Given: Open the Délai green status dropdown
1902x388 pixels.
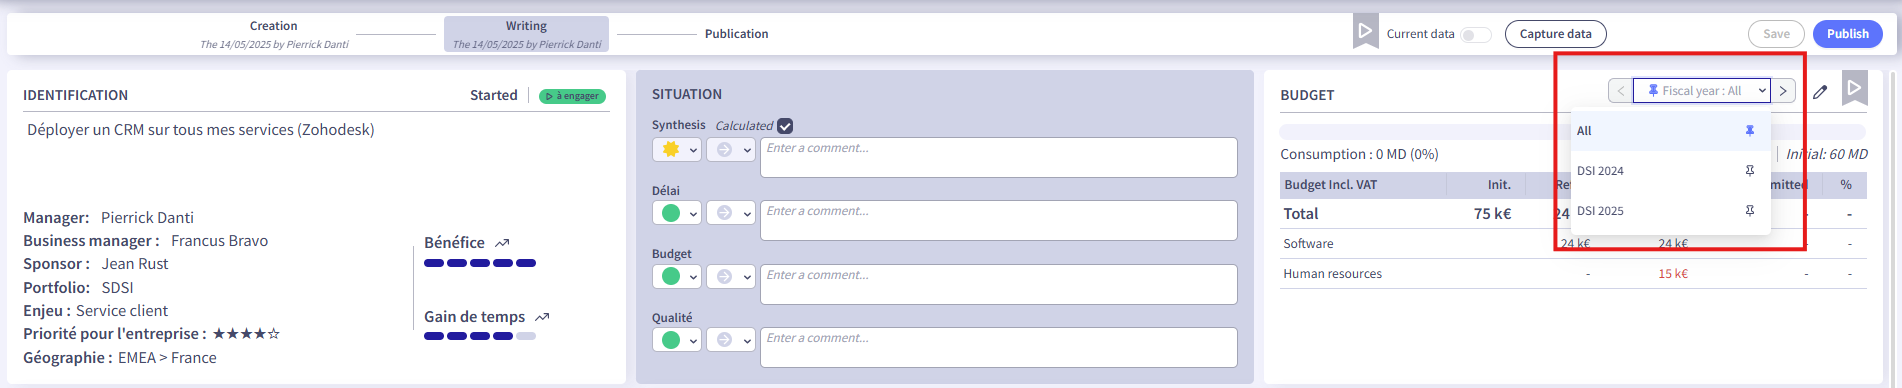Looking at the screenshot, I should [676, 213].
